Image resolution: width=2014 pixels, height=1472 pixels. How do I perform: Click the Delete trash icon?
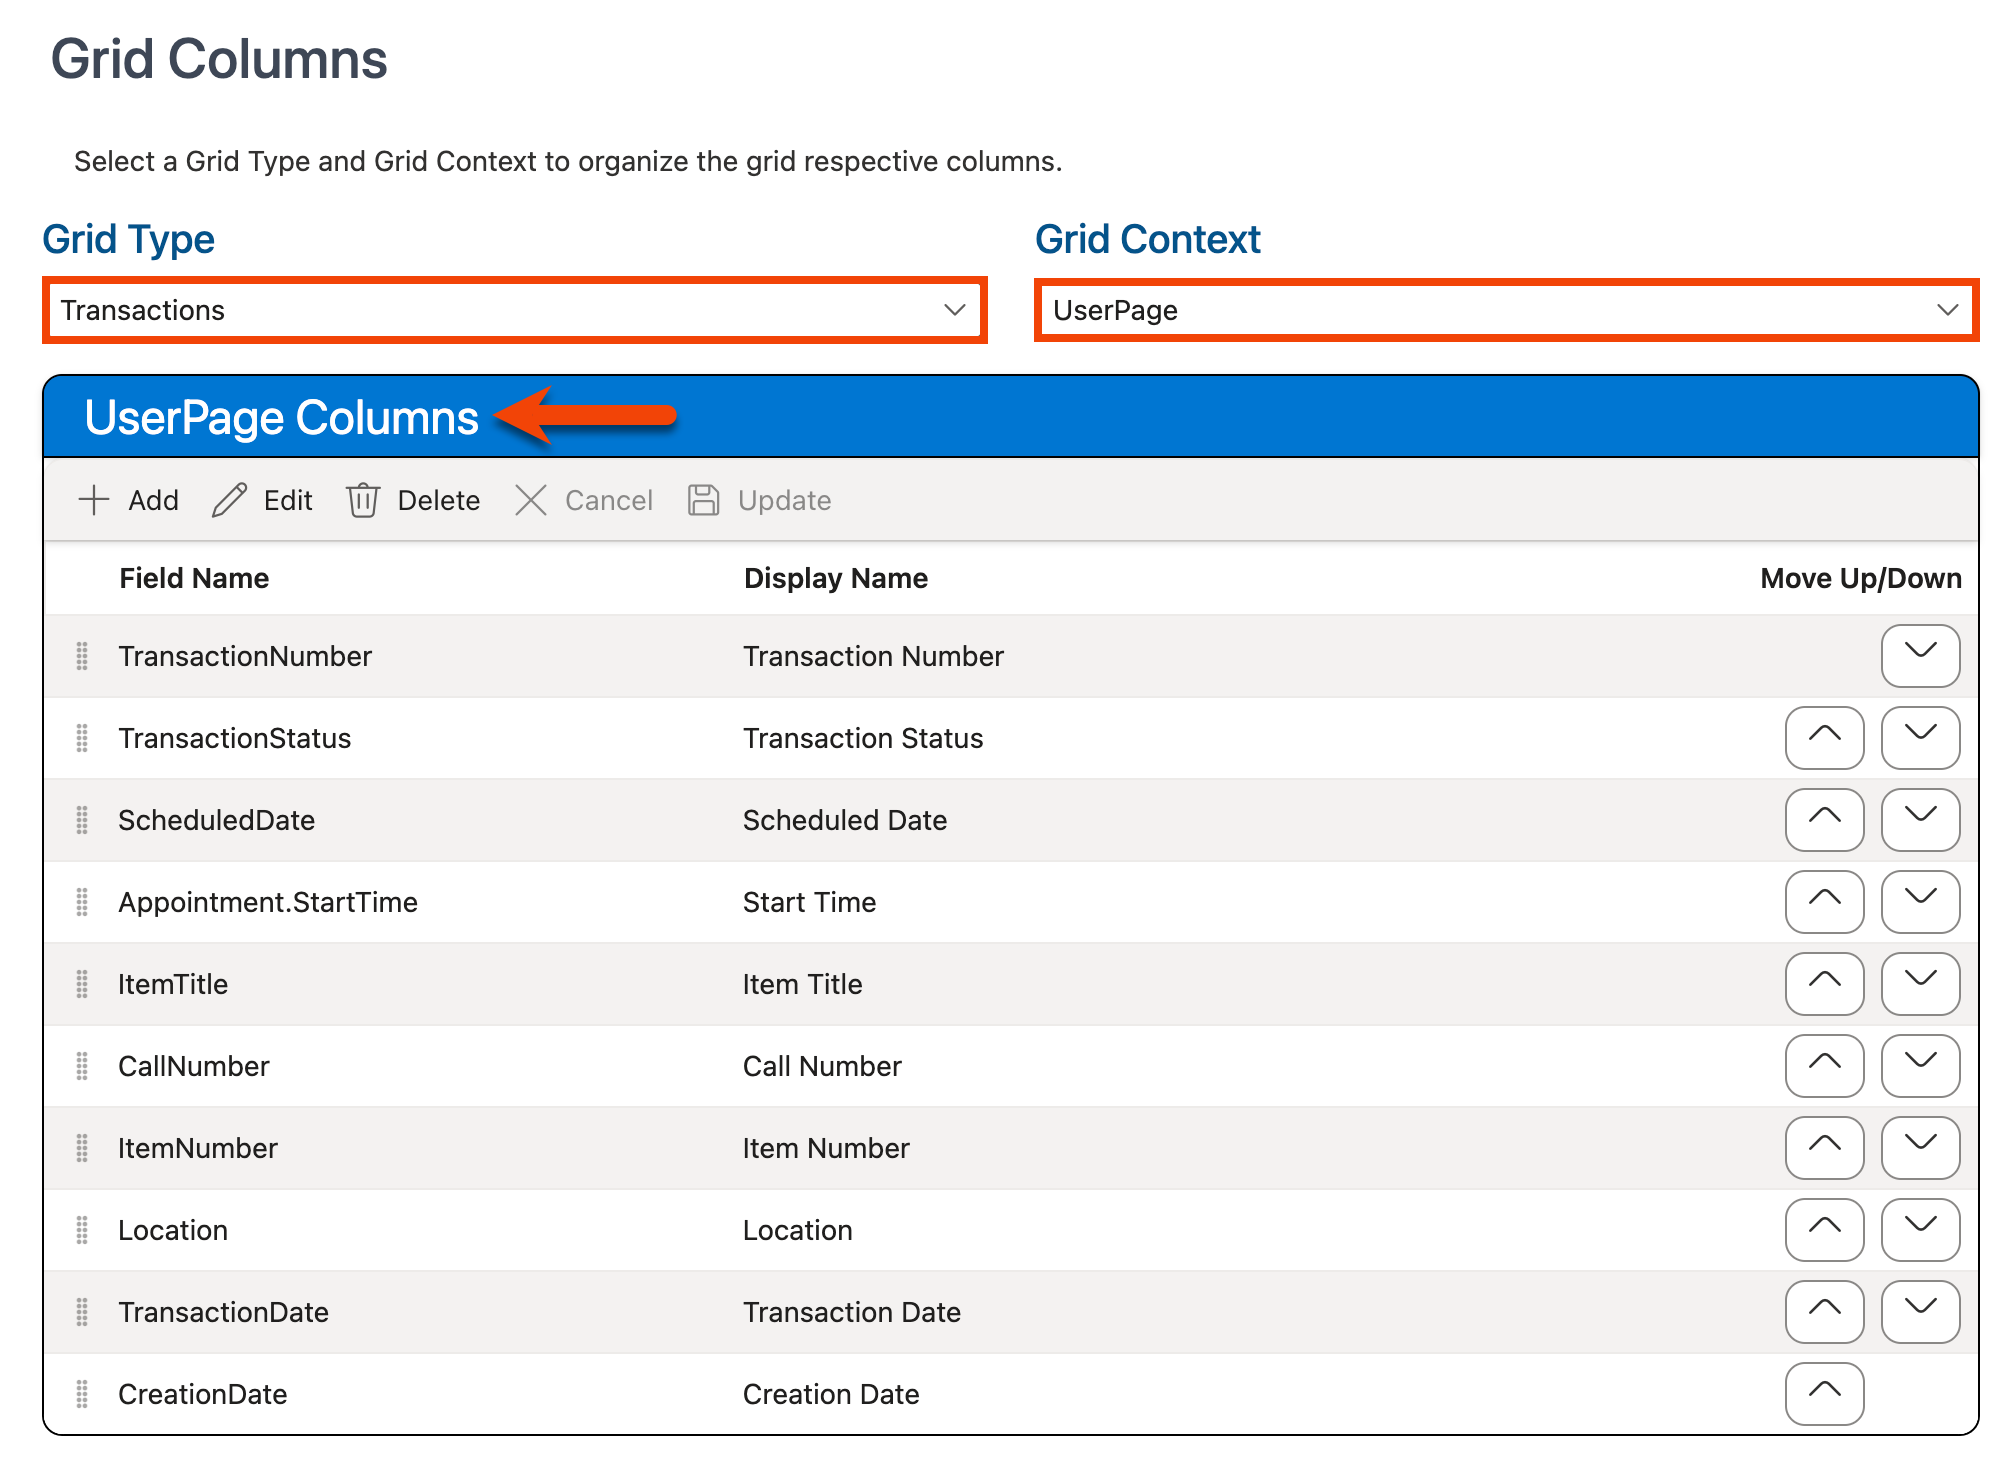362,500
